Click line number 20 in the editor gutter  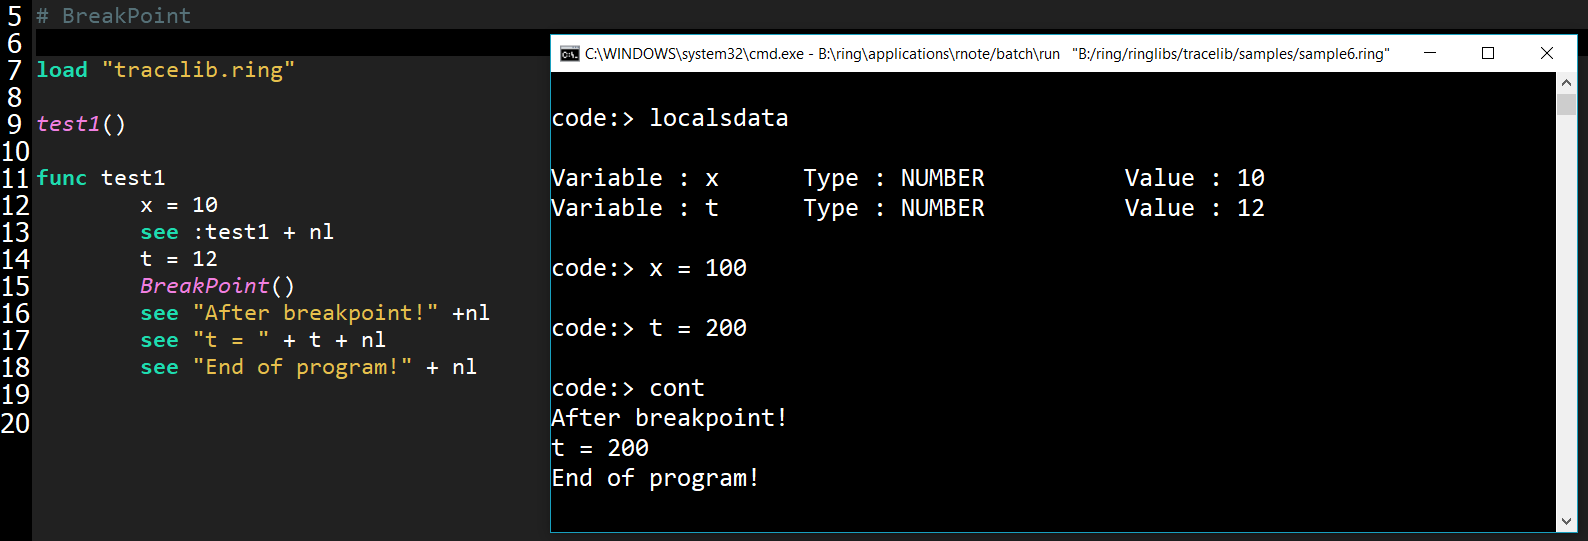point(15,423)
